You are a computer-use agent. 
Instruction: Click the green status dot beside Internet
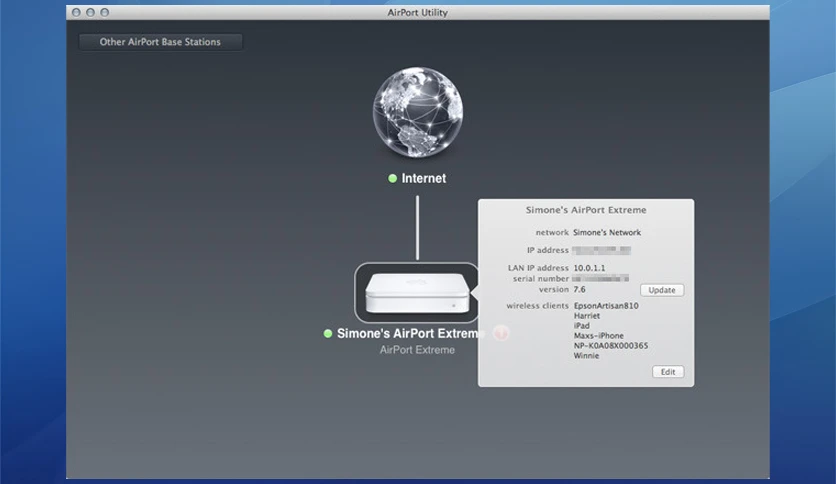[x=392, y=179]
